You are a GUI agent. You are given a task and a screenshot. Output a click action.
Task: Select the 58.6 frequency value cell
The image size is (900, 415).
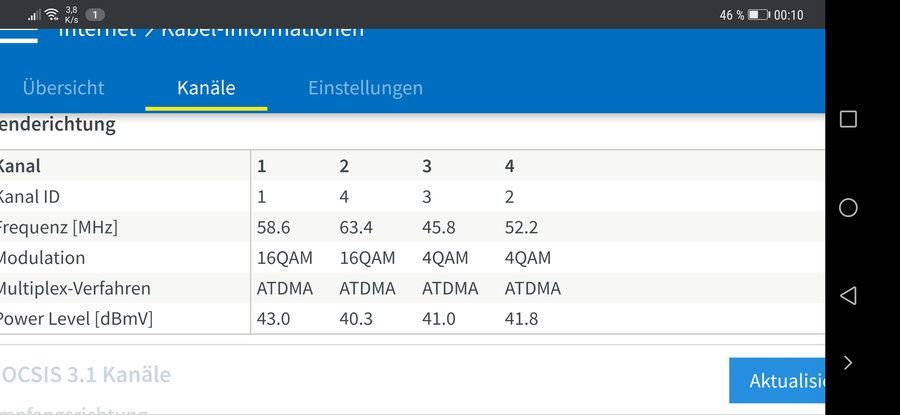pos(273,227)
